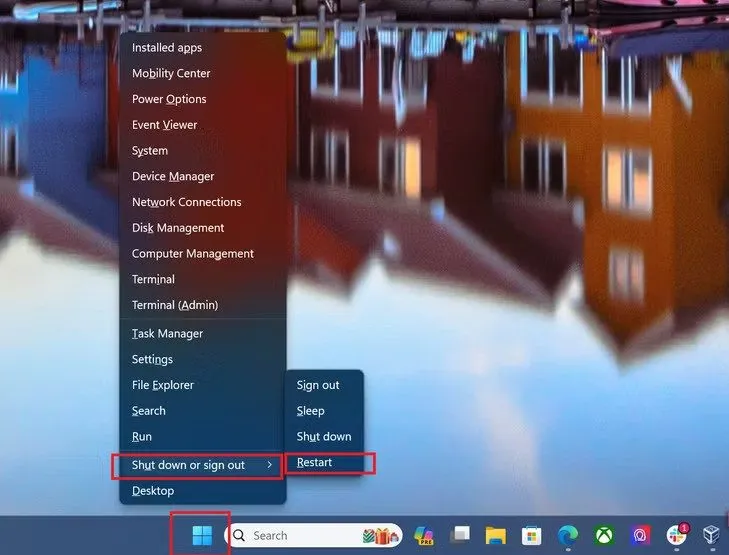
Task: Open VirtualBox cube icon on the taskbar
Action: 711,535
